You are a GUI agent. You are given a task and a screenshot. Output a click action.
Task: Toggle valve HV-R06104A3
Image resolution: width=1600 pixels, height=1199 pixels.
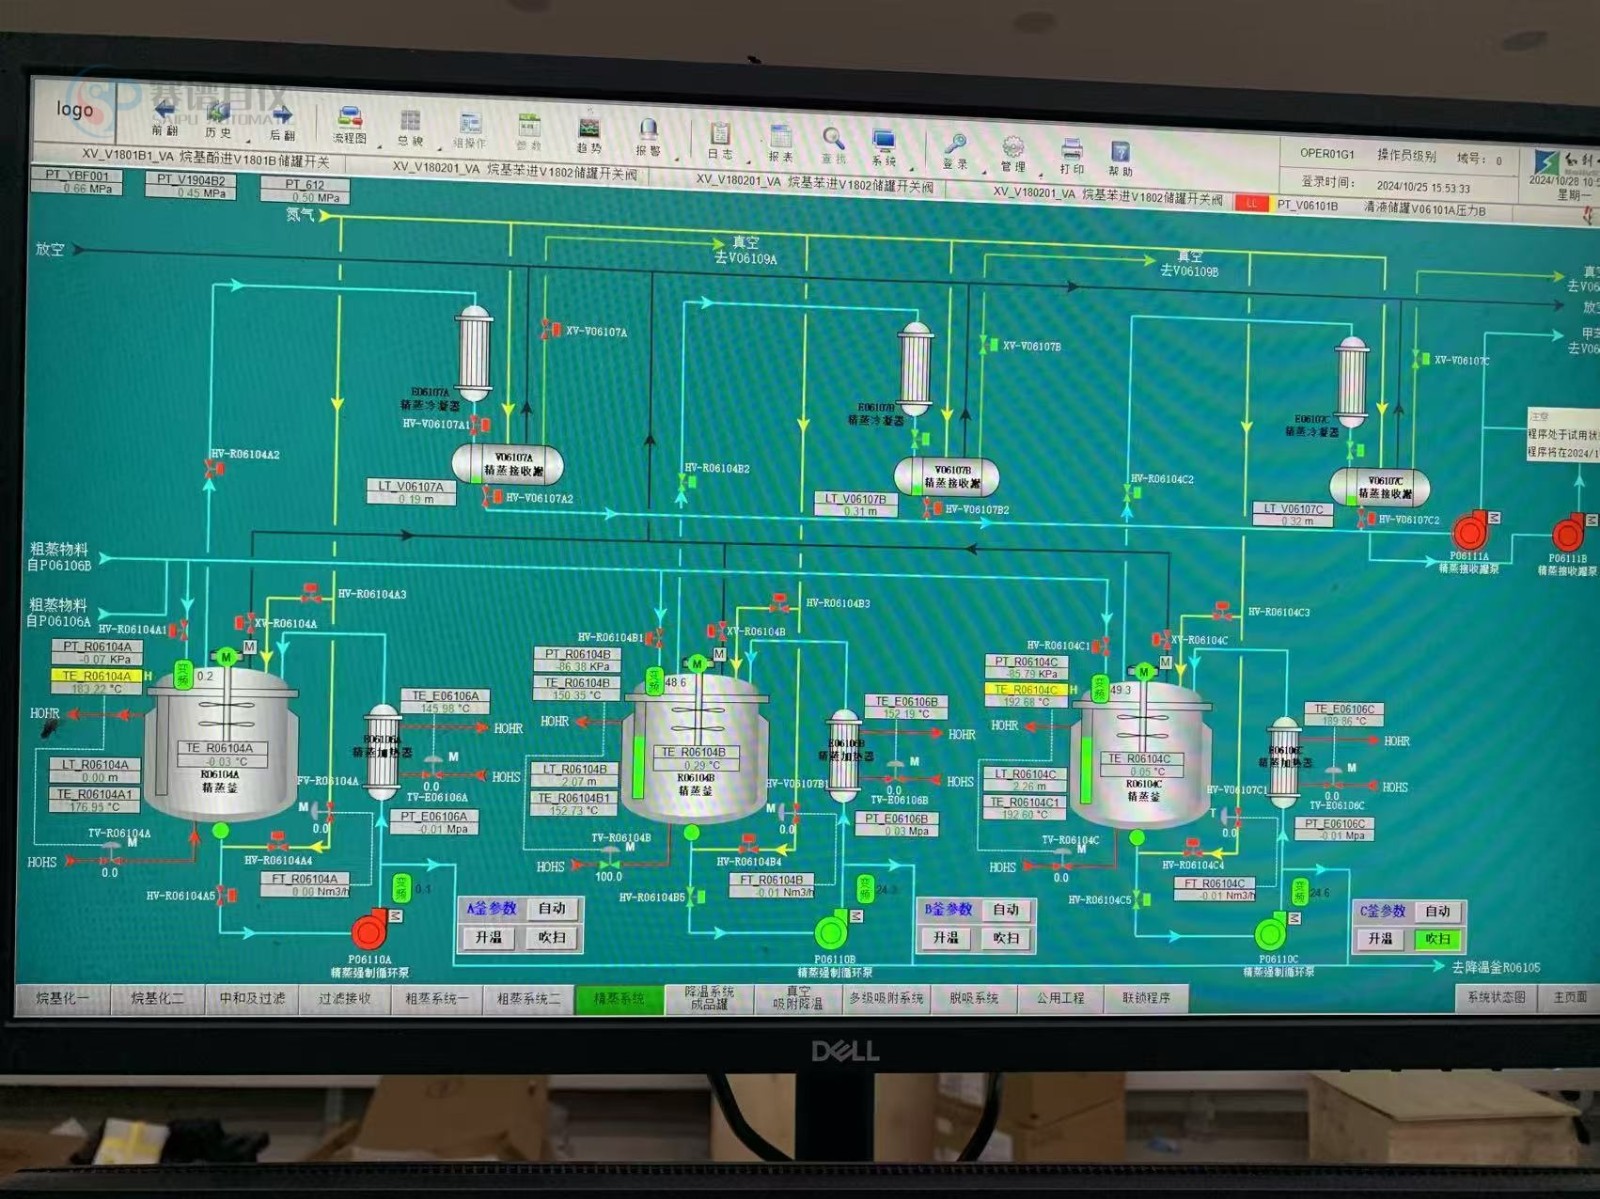tap(311, 592)
